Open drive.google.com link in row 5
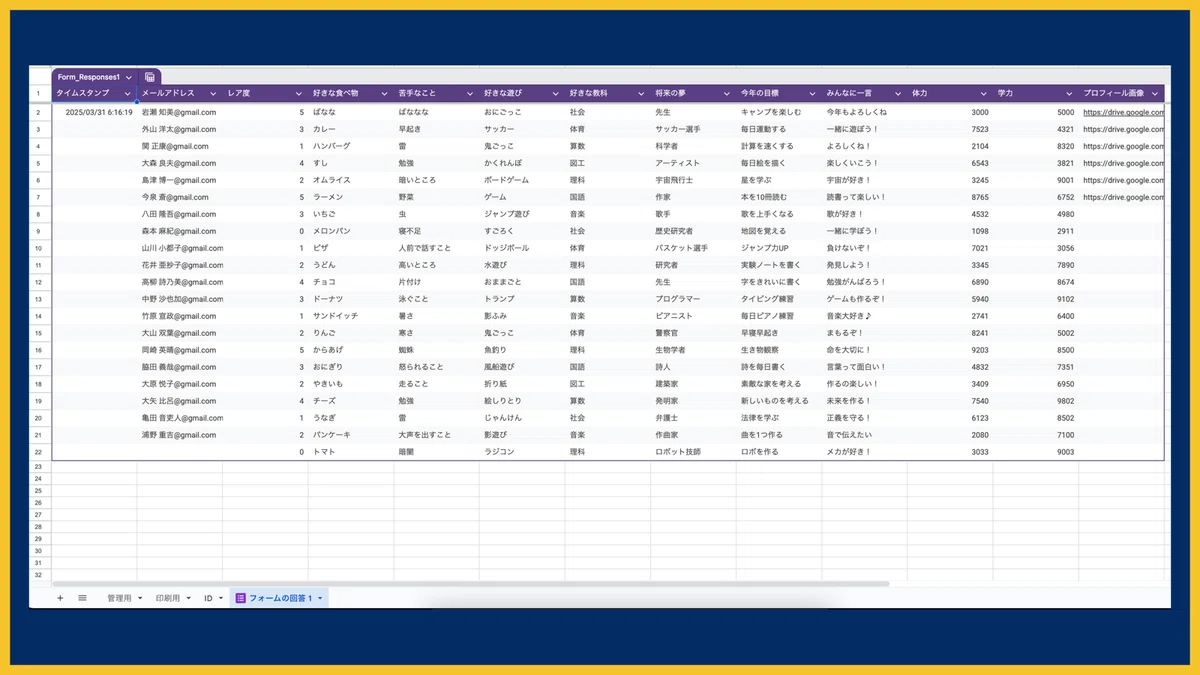This screenshot has width=1200, height=675. [1123, 163]
